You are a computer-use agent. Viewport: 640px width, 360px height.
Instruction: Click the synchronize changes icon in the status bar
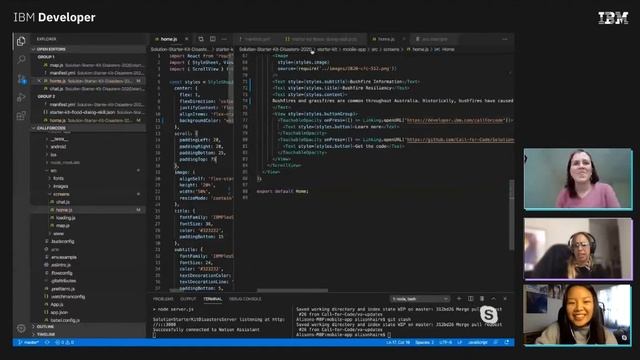[x=47, y=342]
